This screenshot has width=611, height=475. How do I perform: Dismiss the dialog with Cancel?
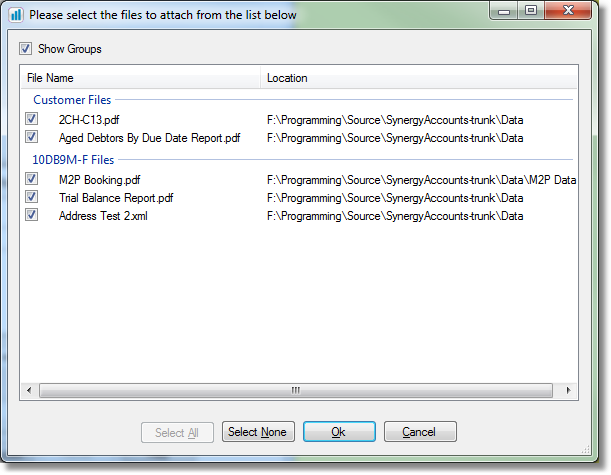pos(419,432)
